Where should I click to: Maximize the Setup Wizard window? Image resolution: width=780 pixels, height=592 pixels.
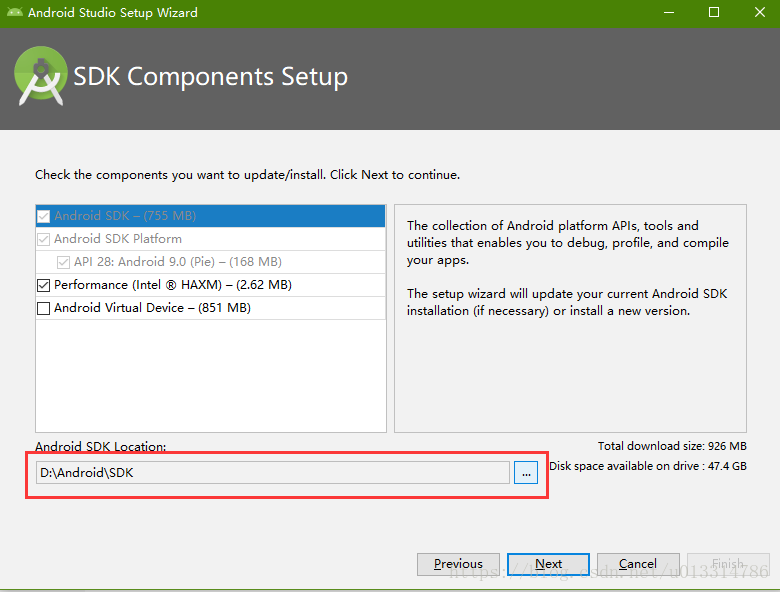point(714,13)
